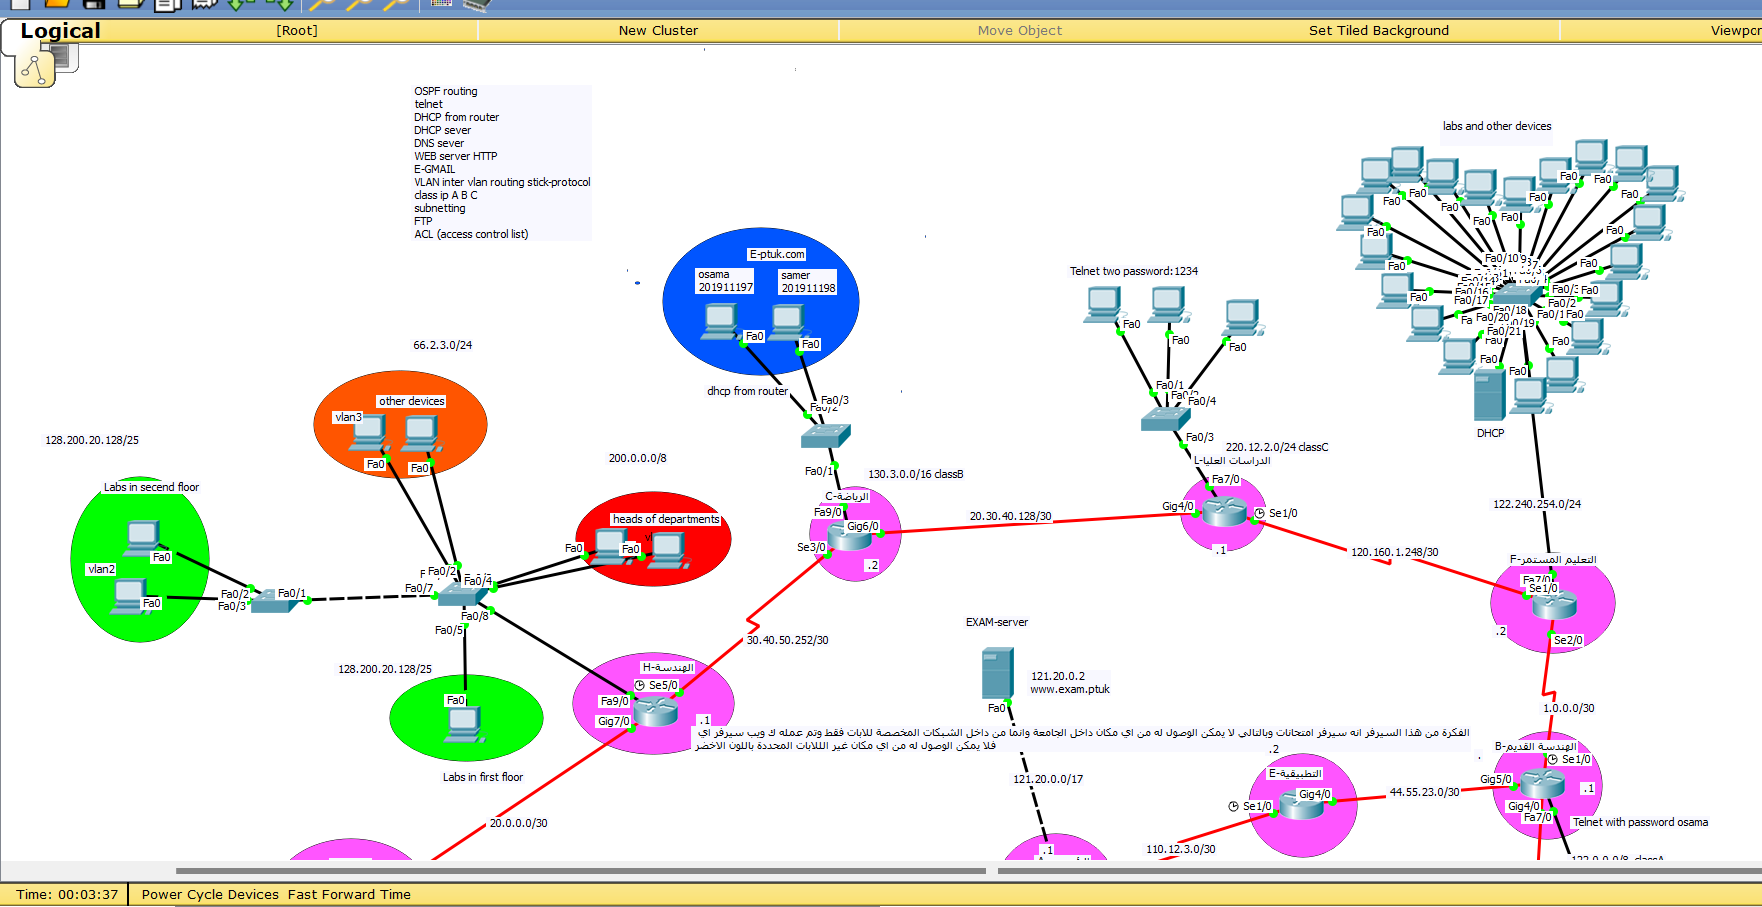Click the router with Gig5/0 and Fa7/0
The width and height of the screenshot is (1762, 907).
[x=1542, y=783]
